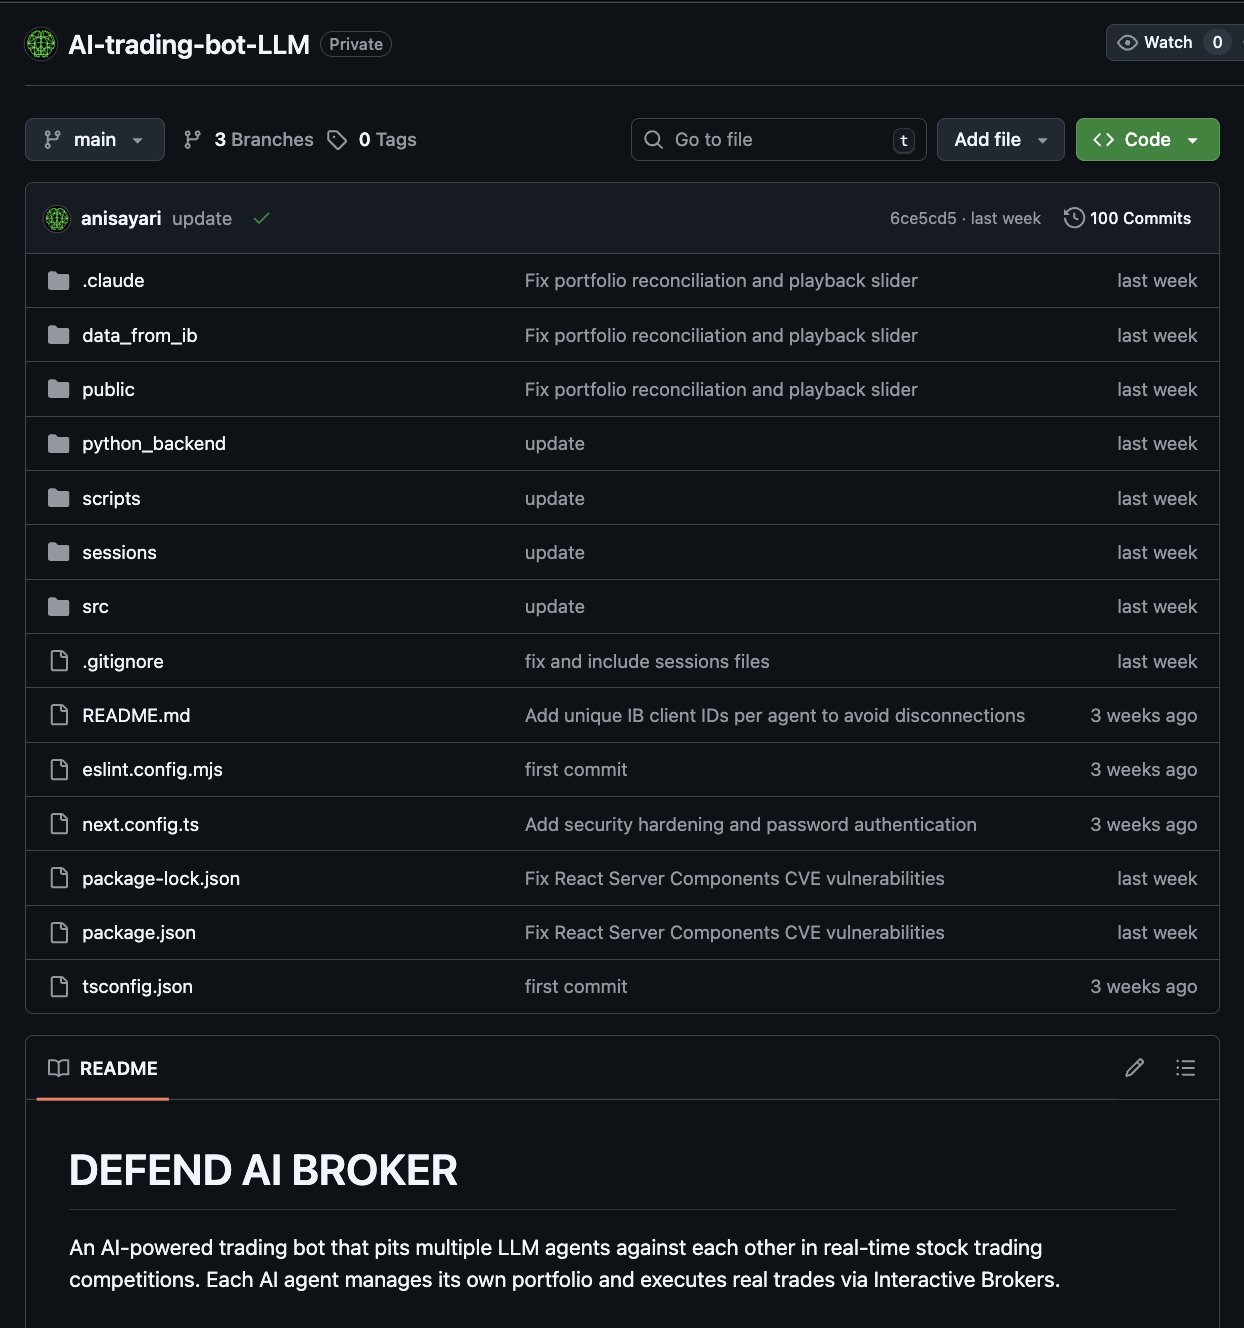Click the eslint.config.mjs file name
This screenshot has height=1328, width=1244.
pos(152,769)
